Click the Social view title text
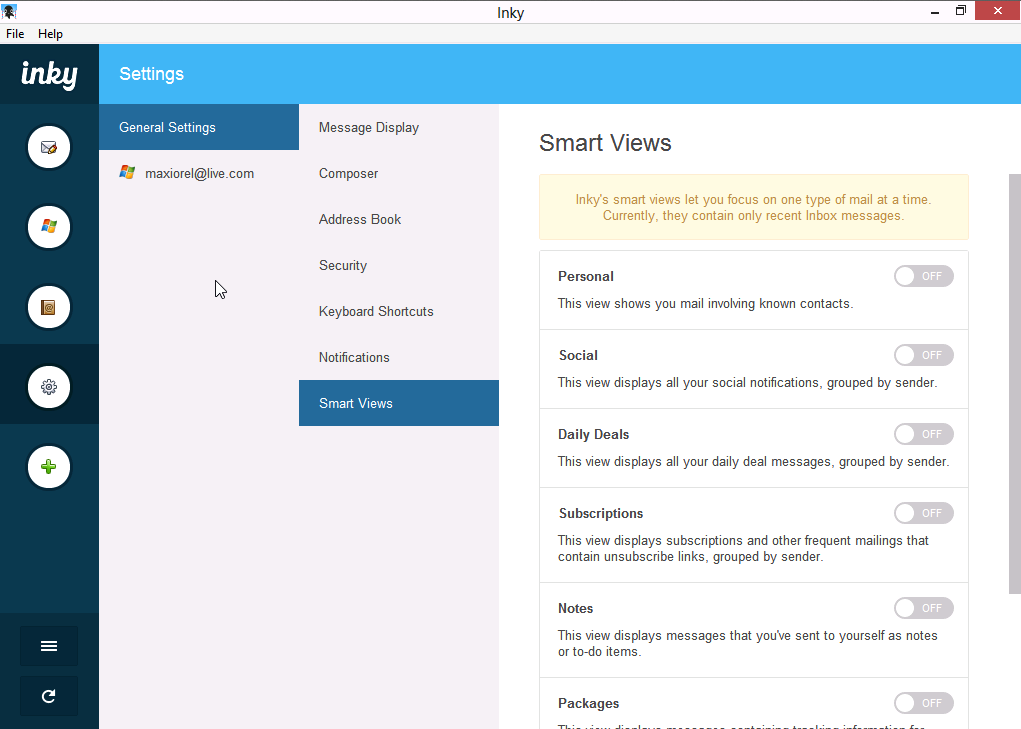1021x729 pixels. (578, 355)
